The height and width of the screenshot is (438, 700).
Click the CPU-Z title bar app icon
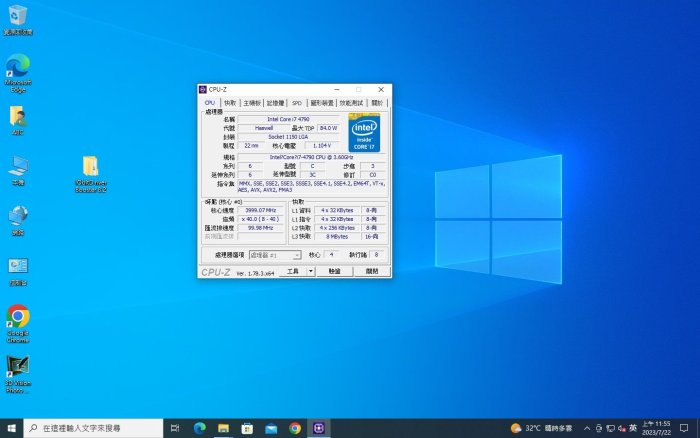point(203,90)
